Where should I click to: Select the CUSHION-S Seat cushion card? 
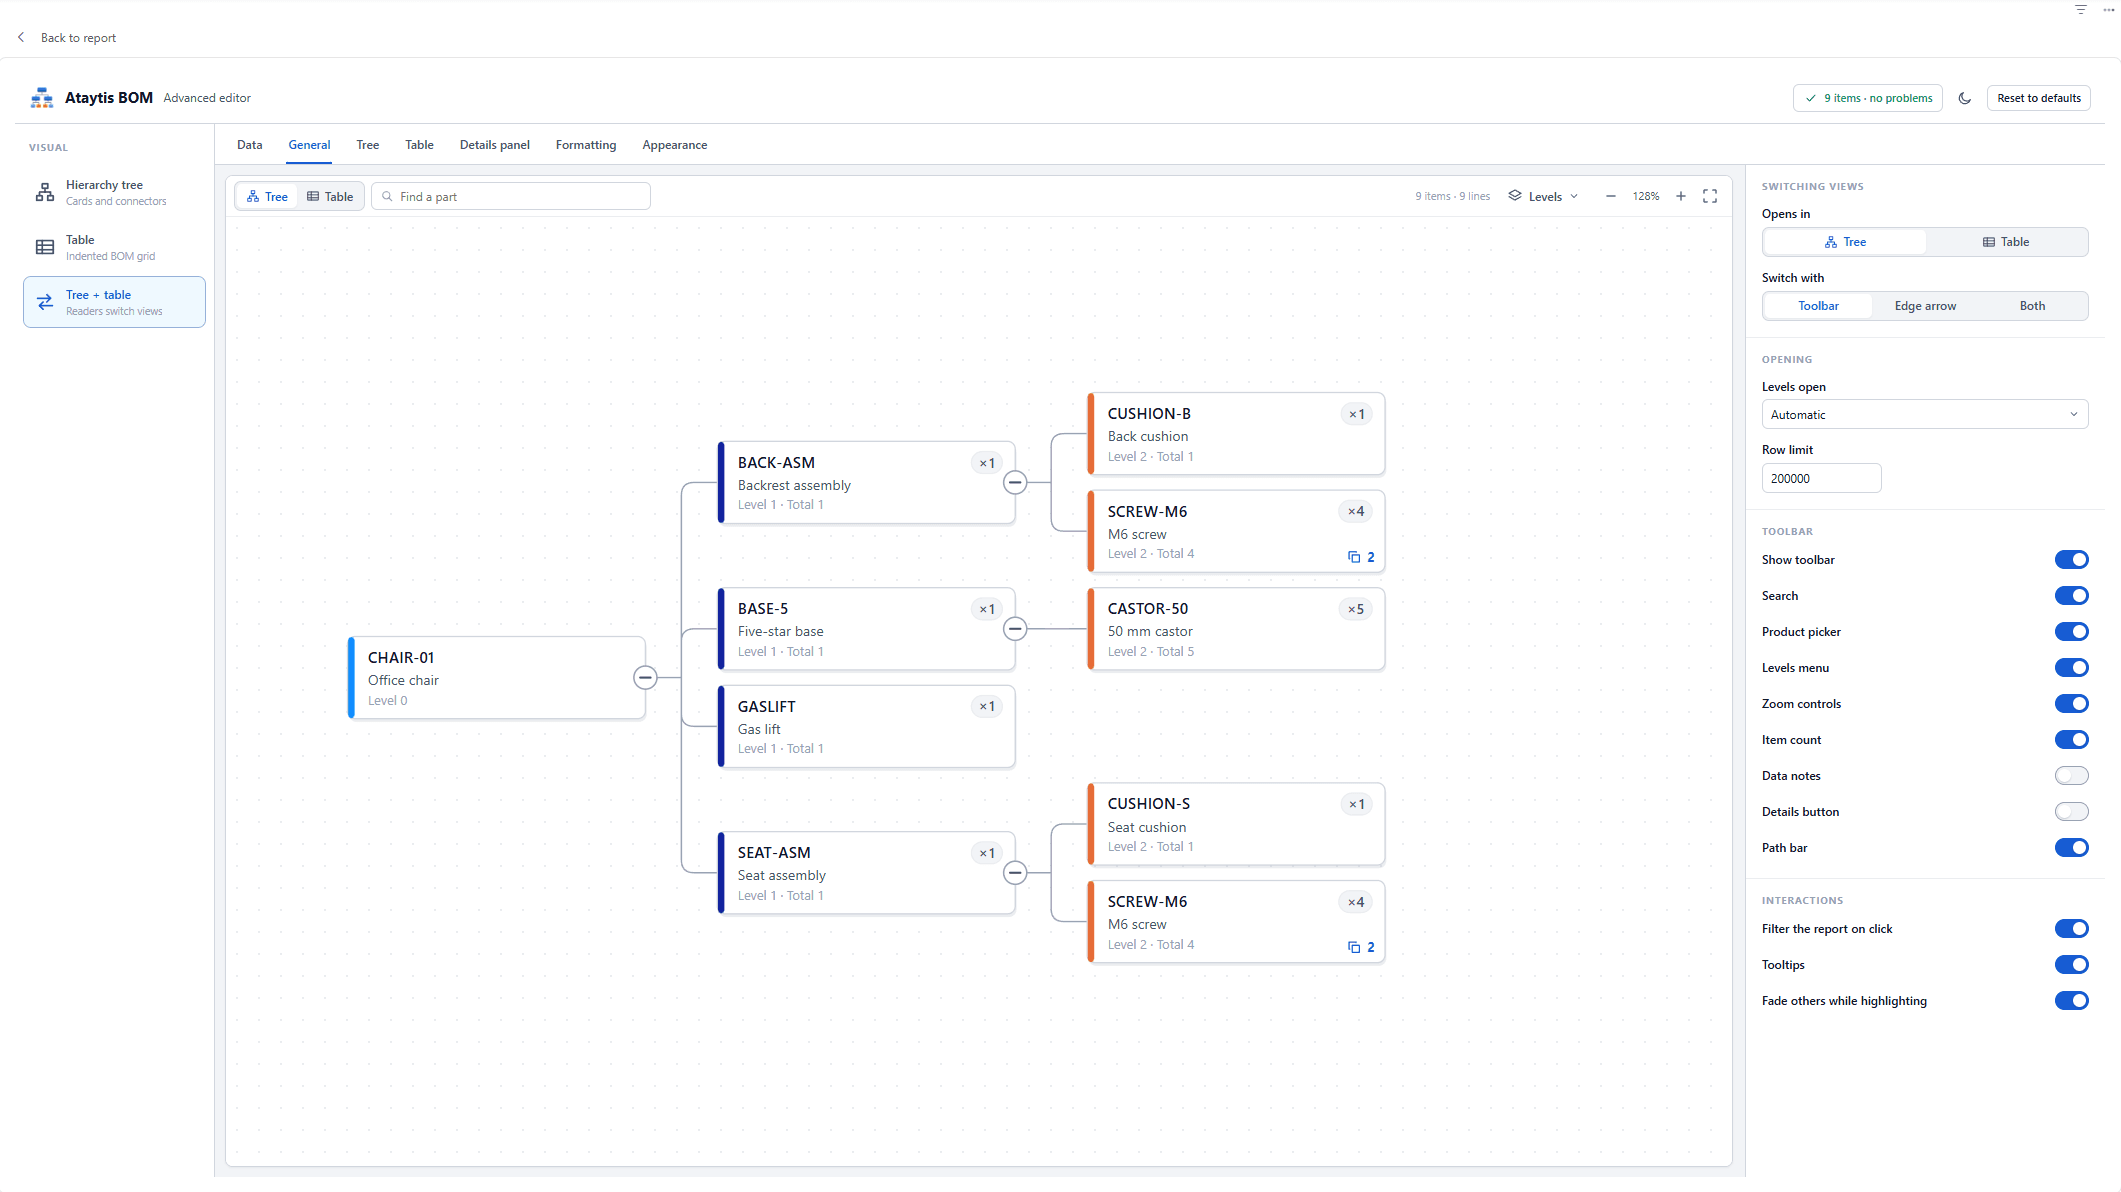[x=1237, y=824]
